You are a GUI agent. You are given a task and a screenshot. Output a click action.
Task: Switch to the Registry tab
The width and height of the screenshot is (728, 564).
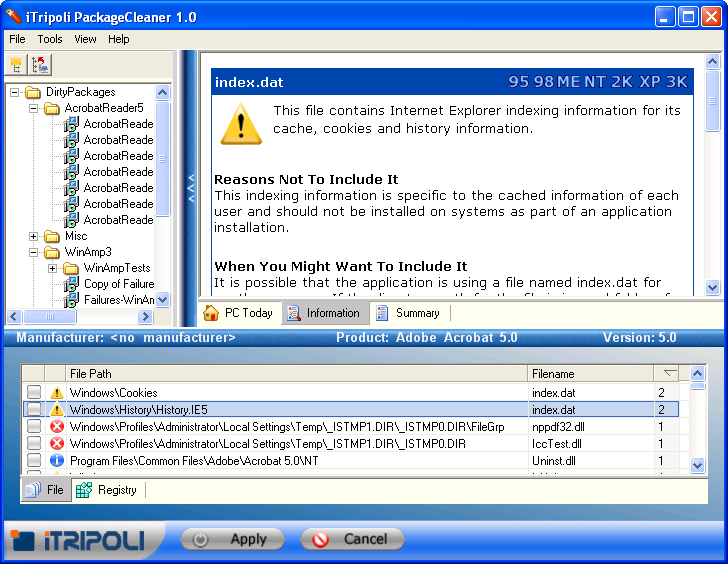tap(108, 490)
